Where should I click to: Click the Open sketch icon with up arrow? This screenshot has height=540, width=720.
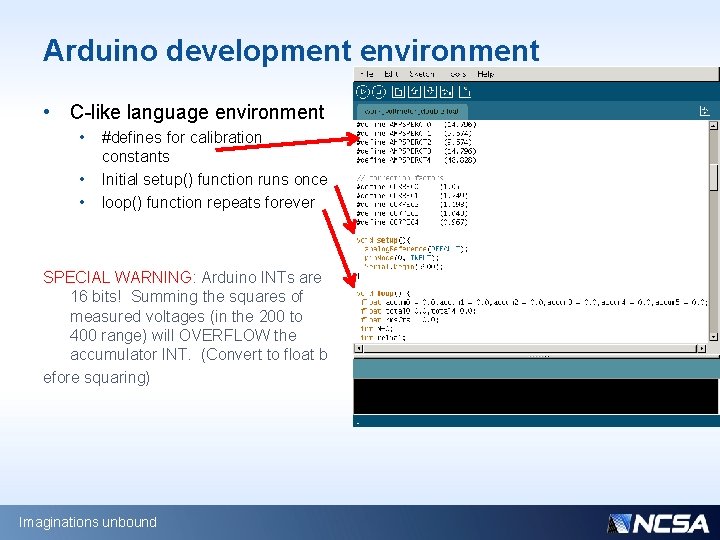point(414,92)
